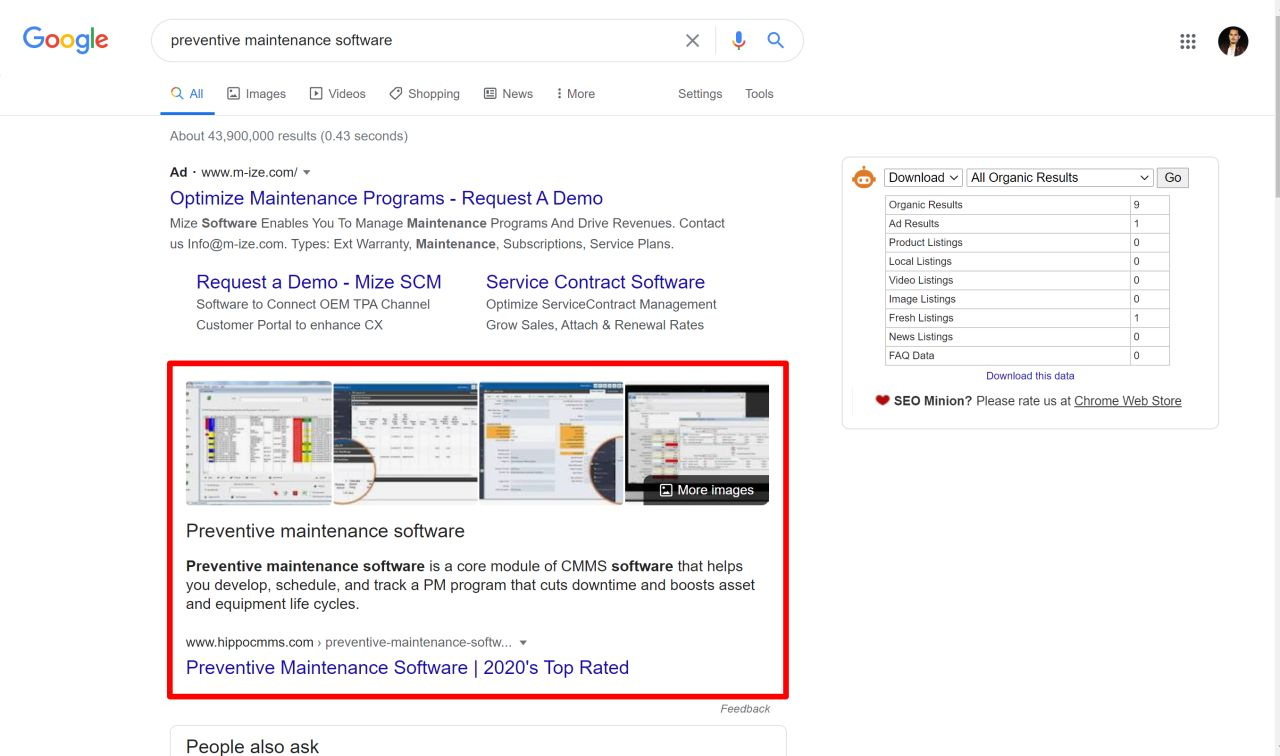This screenshot has width=1280, height=756.
Task: Open search Settings
Action: [700, 94]
